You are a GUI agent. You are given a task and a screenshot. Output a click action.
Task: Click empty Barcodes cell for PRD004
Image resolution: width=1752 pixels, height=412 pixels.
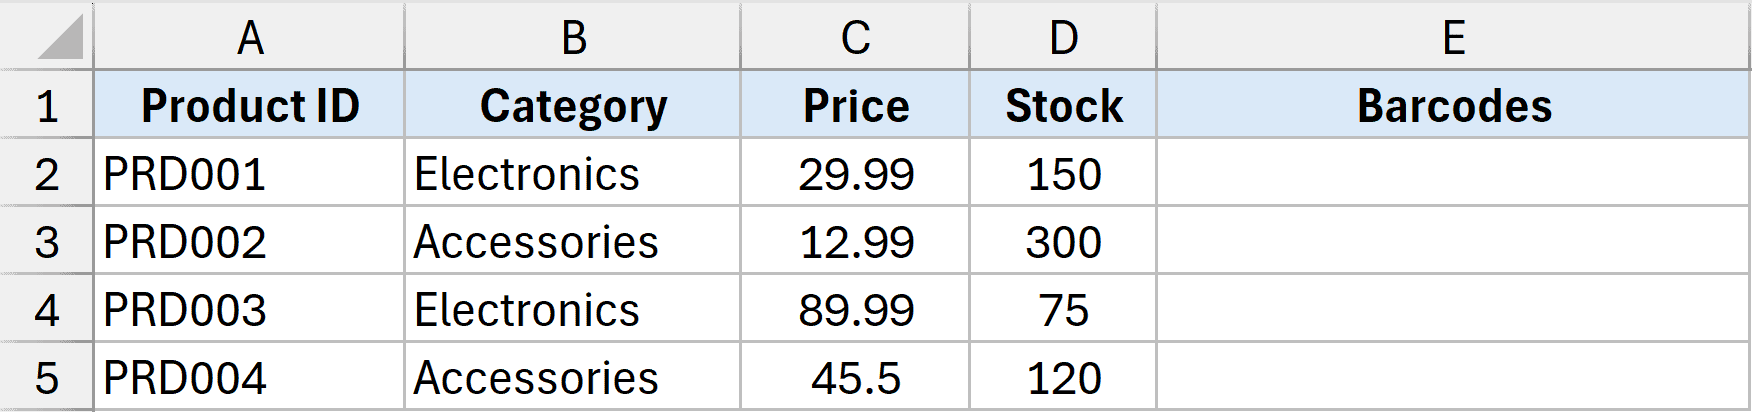tap(1454, 378)
